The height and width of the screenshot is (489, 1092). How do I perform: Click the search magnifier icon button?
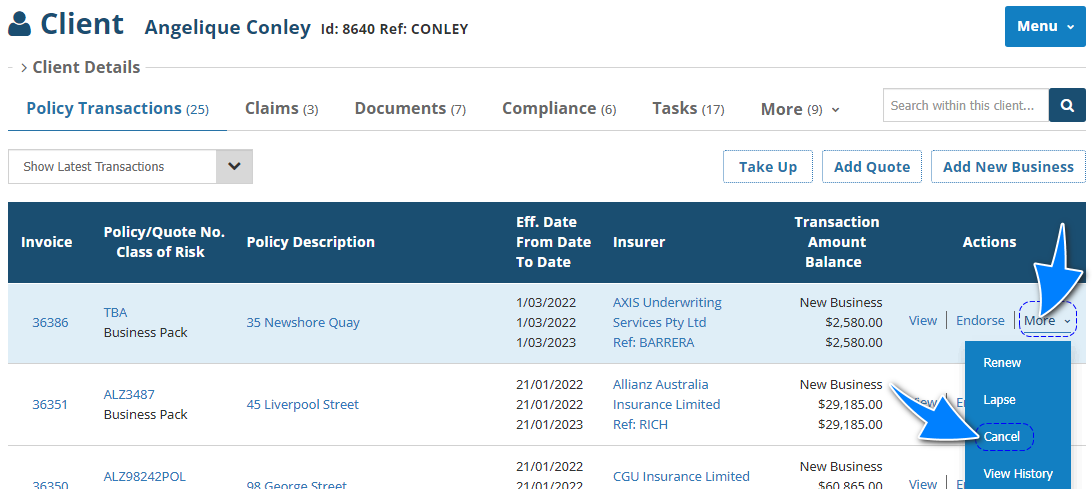point(1067,105)
